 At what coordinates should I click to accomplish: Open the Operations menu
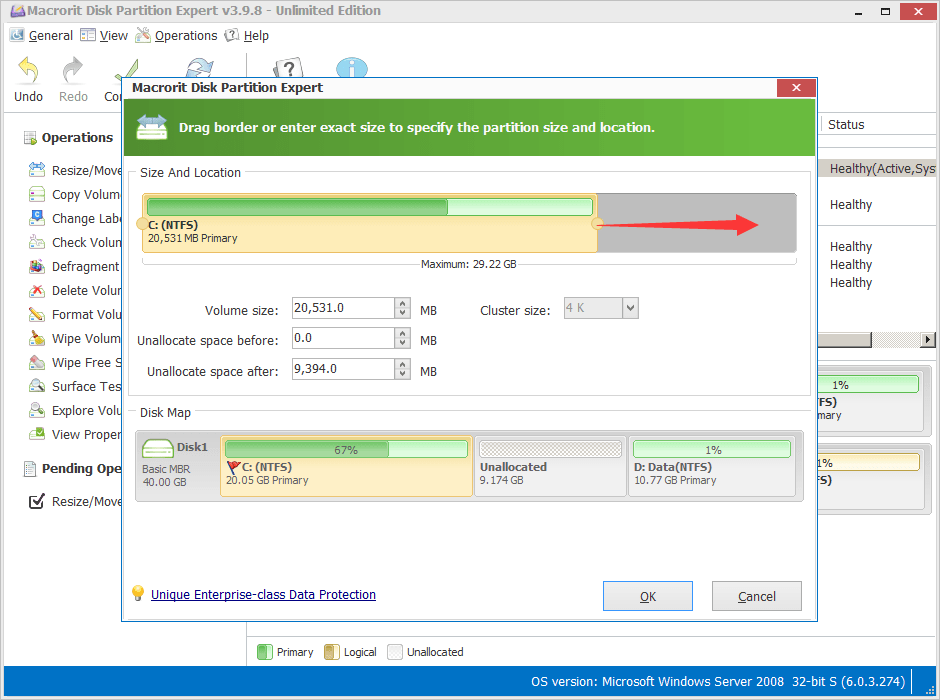pyautogui.click(x=185, y=35)
